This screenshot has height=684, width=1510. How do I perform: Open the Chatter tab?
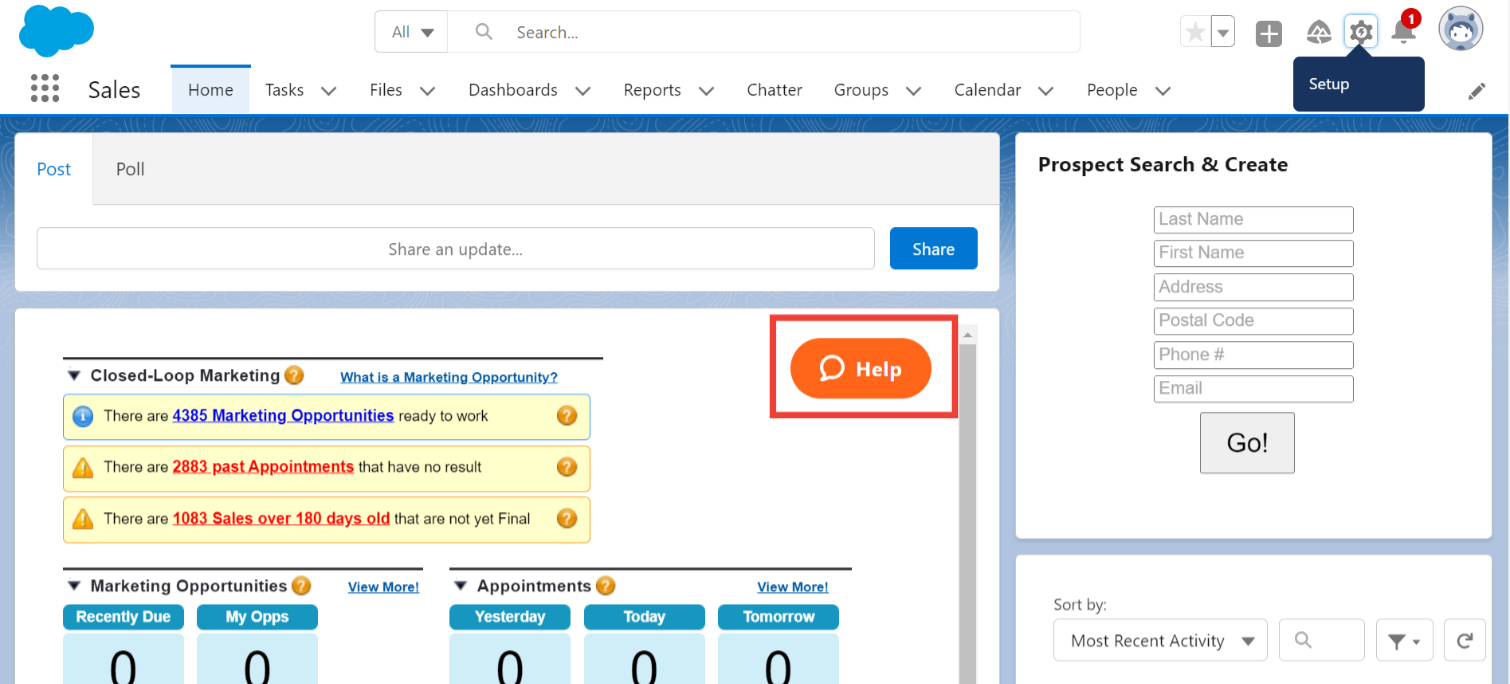point(774,90)
